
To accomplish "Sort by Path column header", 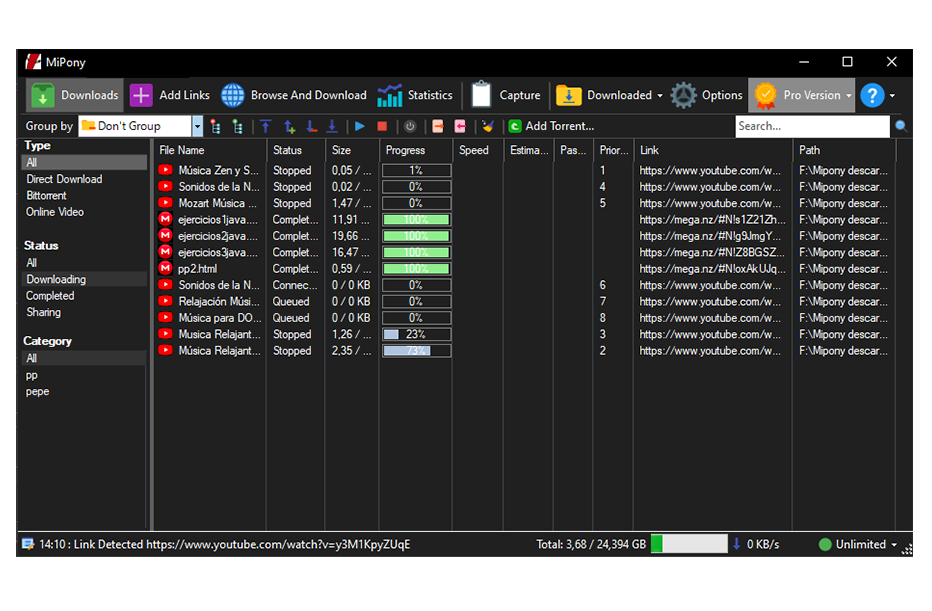I will pyautogui.click(x=844, y=150).
